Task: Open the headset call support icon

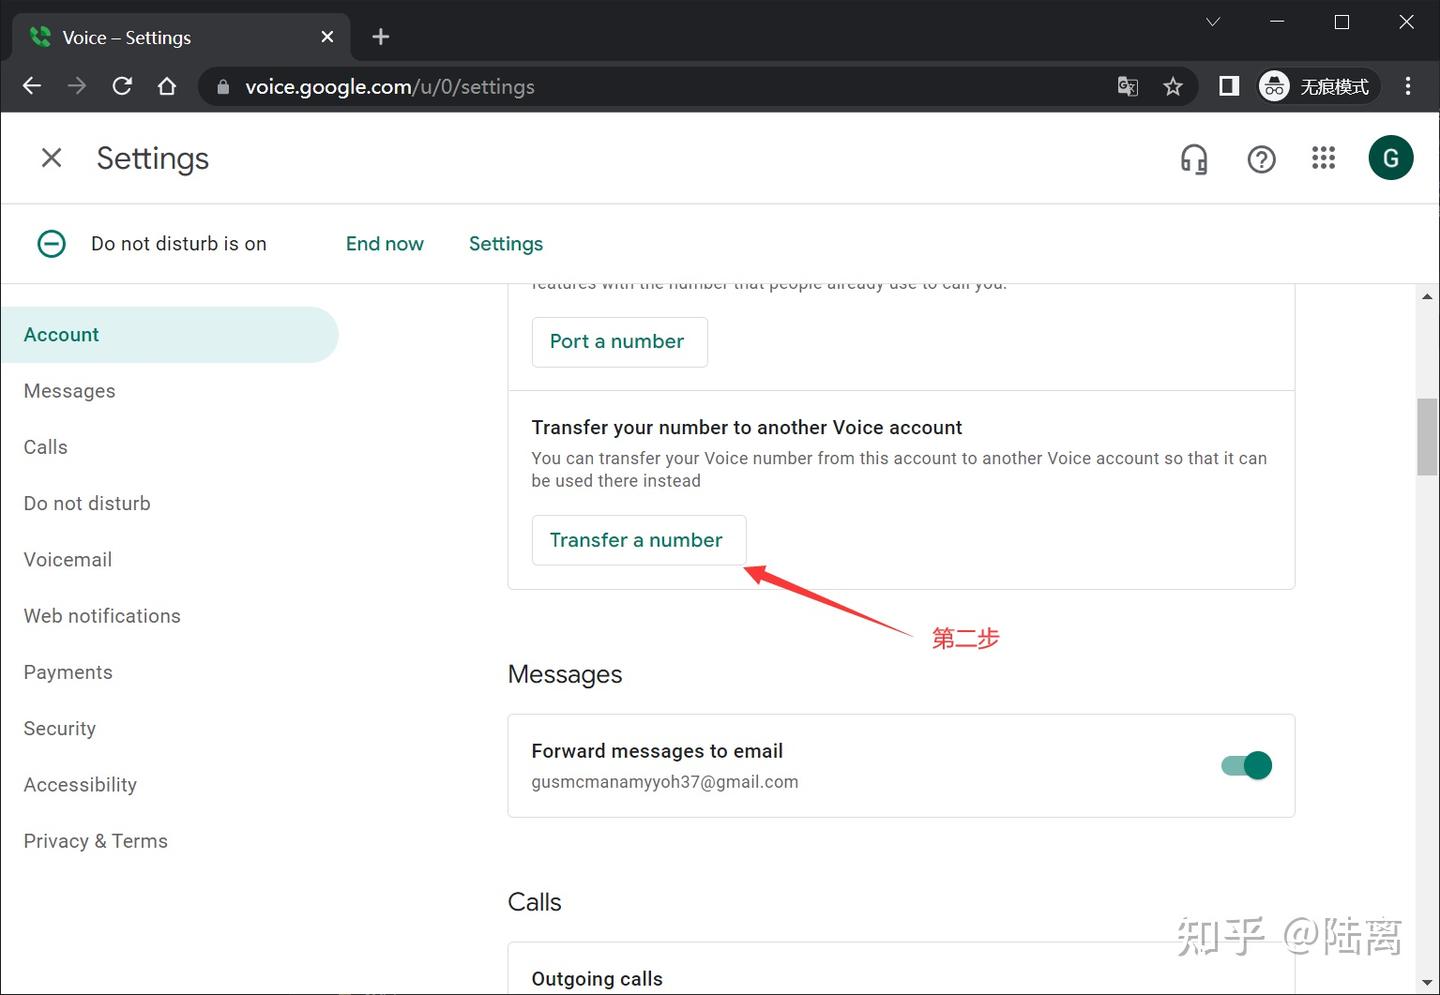Action: point(1194,159)
